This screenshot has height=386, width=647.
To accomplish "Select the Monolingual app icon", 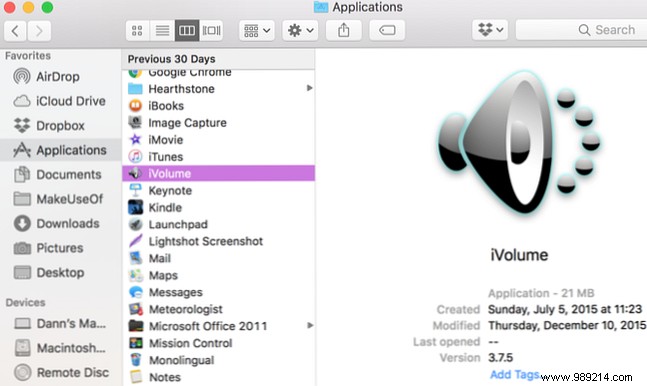I will click(x=135, y=360).
